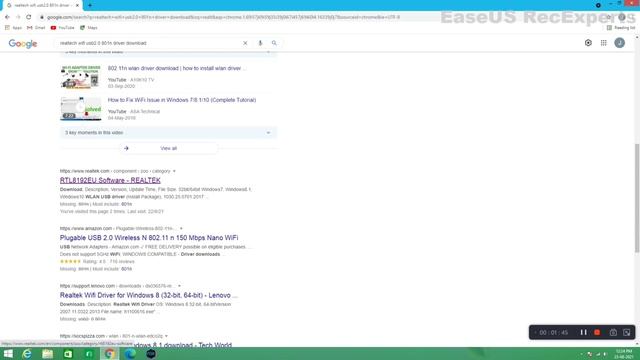Open the 'download - Tech World' result
Viewport: 640px width, 360px height.
tap(182, 344)
